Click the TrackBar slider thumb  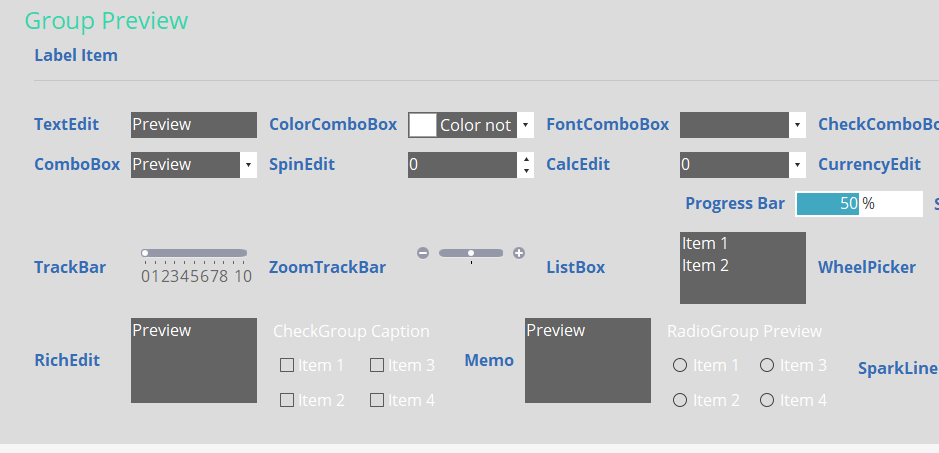click(x=145, y=253)
